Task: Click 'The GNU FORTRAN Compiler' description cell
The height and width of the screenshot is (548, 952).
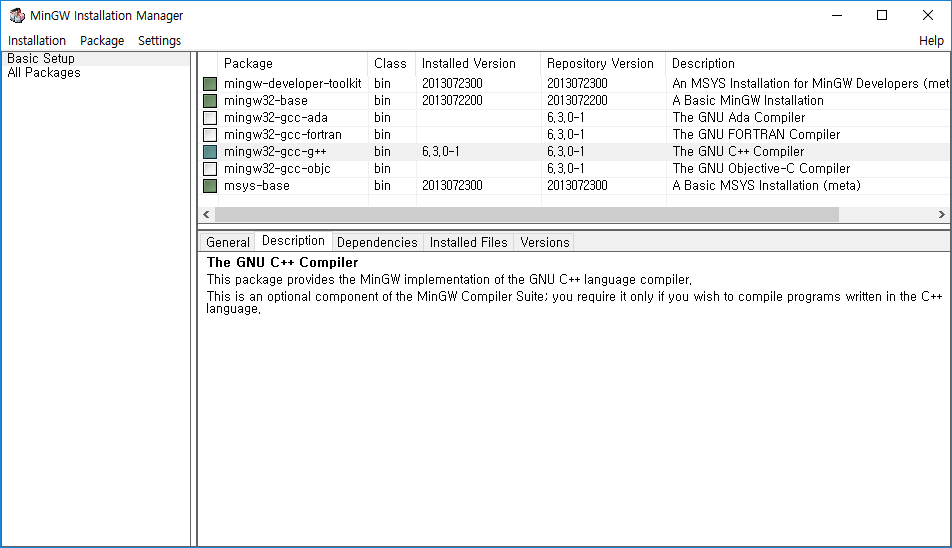Action: coord(756,135)
